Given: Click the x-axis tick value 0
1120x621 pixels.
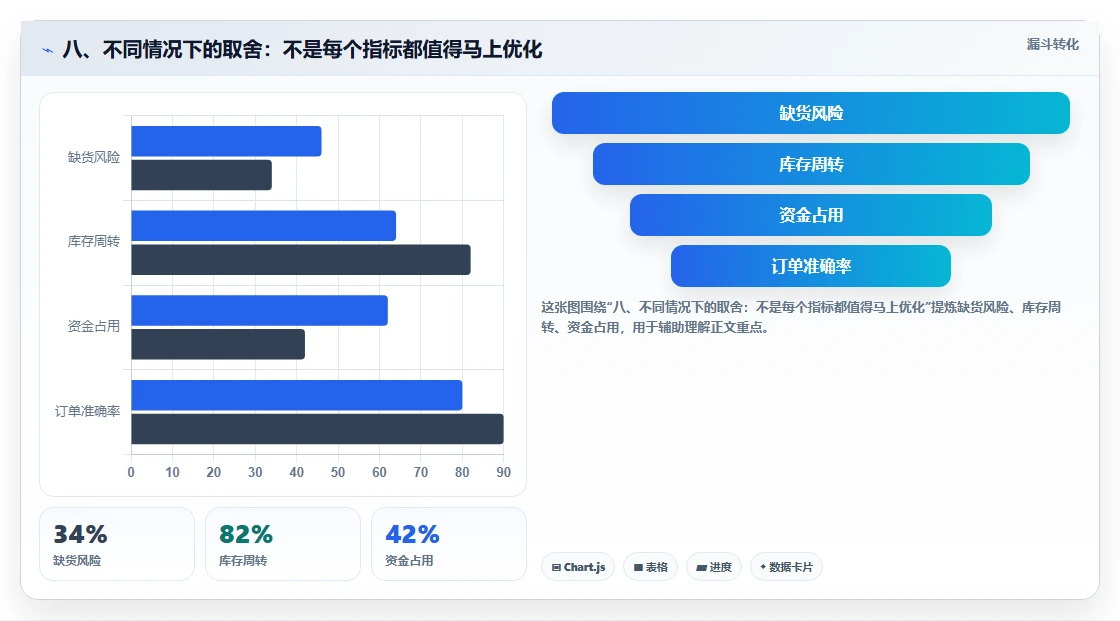Looking at the screenshot, I should pos(131,472).
